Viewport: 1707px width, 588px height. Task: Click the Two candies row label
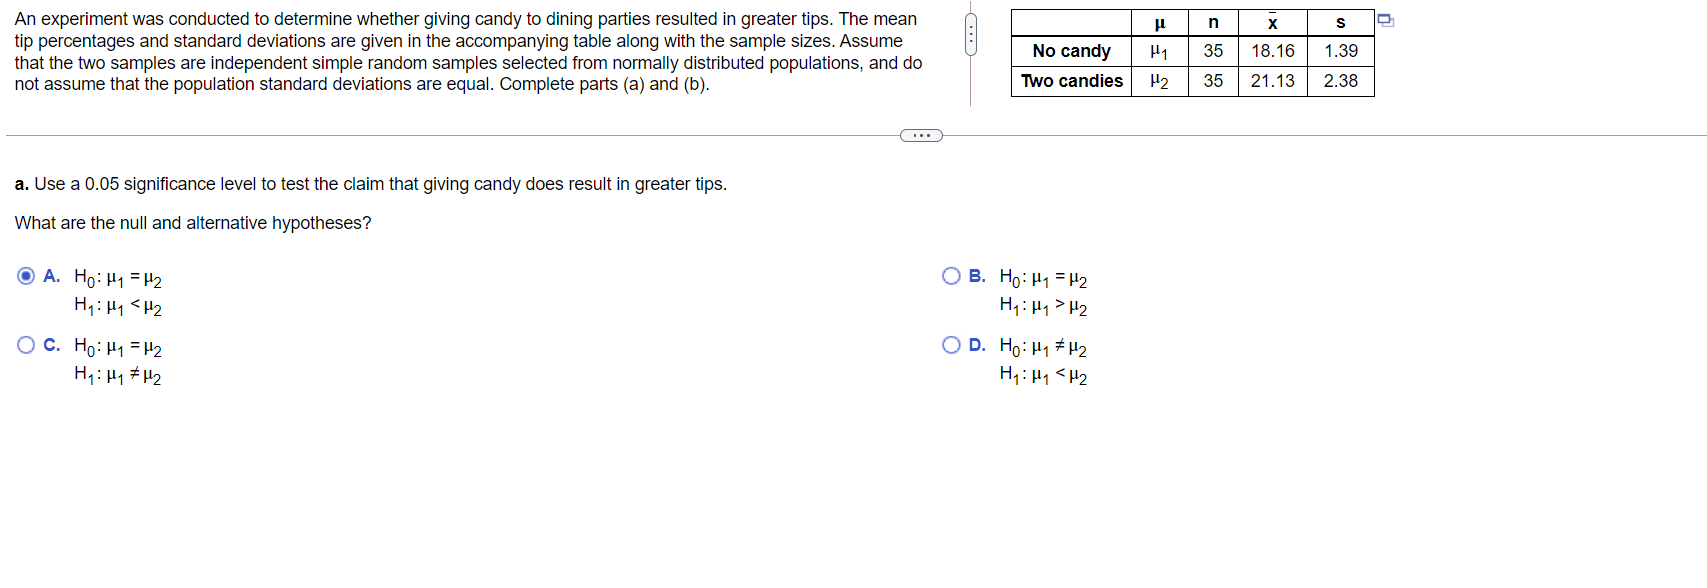pos(1071,82)
